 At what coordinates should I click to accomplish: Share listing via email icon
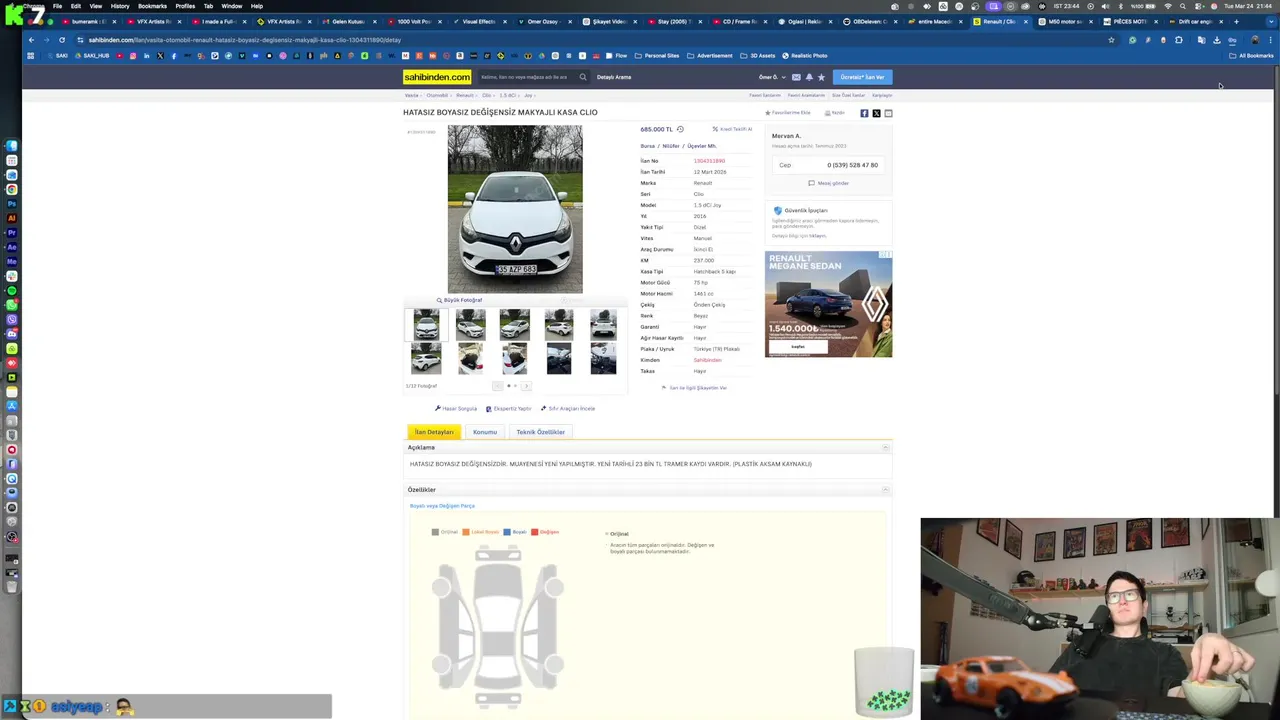888,113
